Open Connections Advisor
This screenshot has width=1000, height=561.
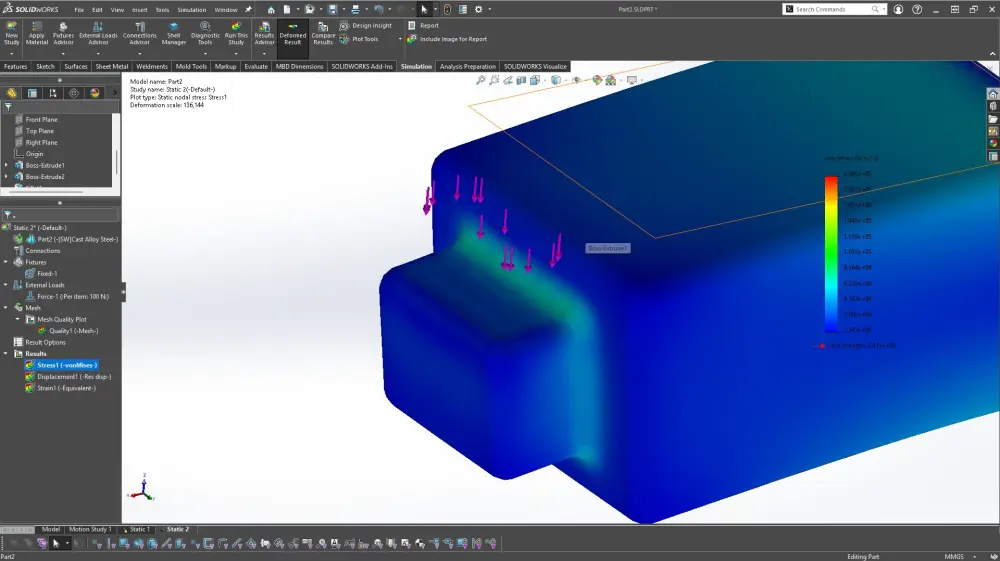click(x=140, y=33)
